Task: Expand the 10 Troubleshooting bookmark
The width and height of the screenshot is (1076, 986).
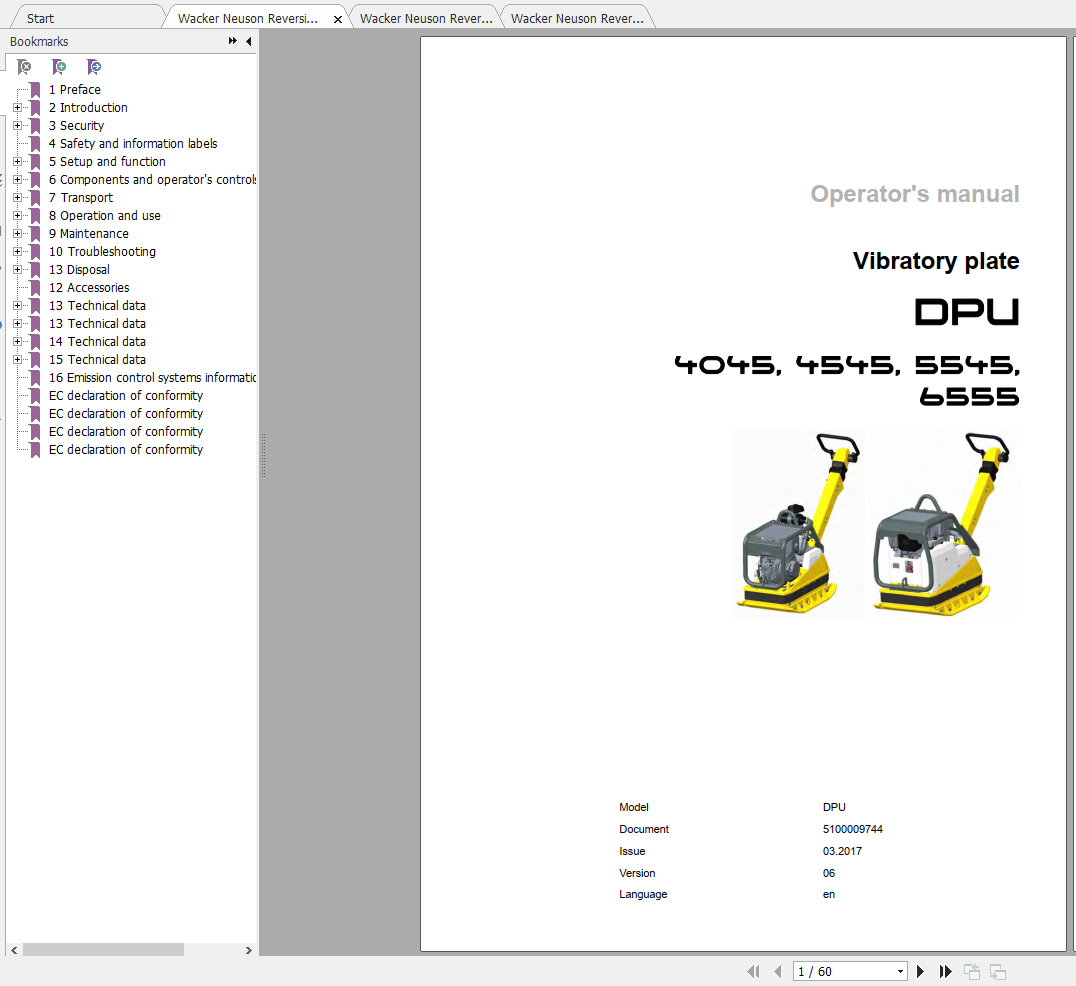Action: pyautogui.click(x=17, y=252)
